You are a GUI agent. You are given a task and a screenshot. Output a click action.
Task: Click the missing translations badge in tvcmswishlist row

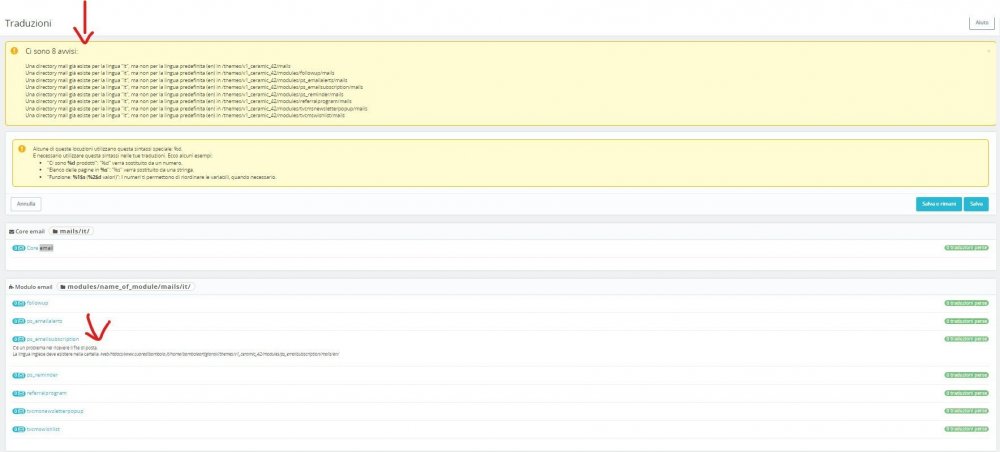click(966, 429)
